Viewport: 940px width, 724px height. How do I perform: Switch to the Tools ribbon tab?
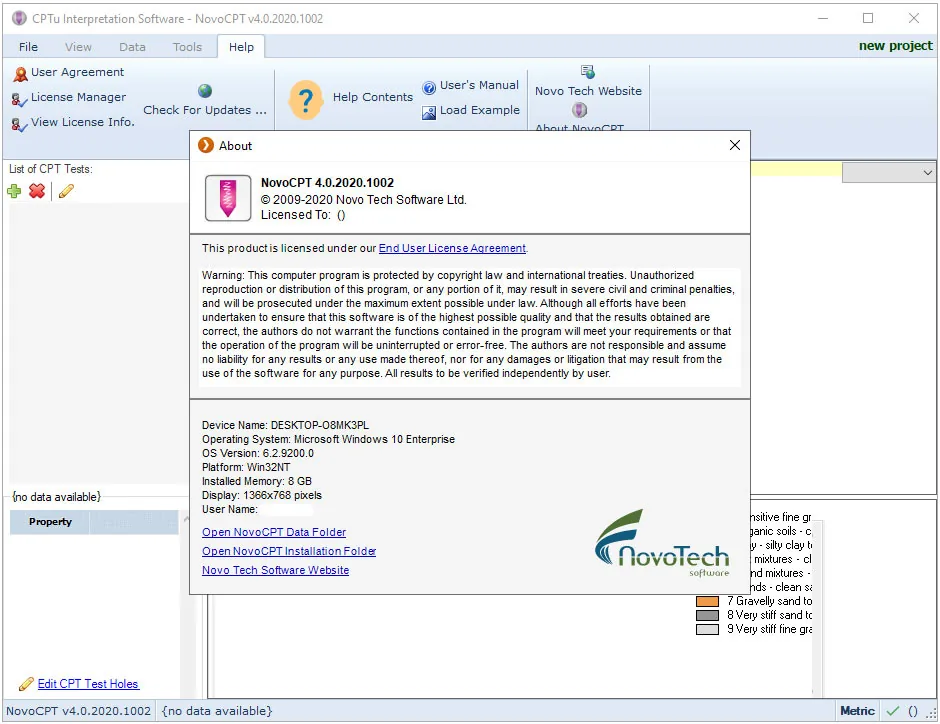coord(188,47)
